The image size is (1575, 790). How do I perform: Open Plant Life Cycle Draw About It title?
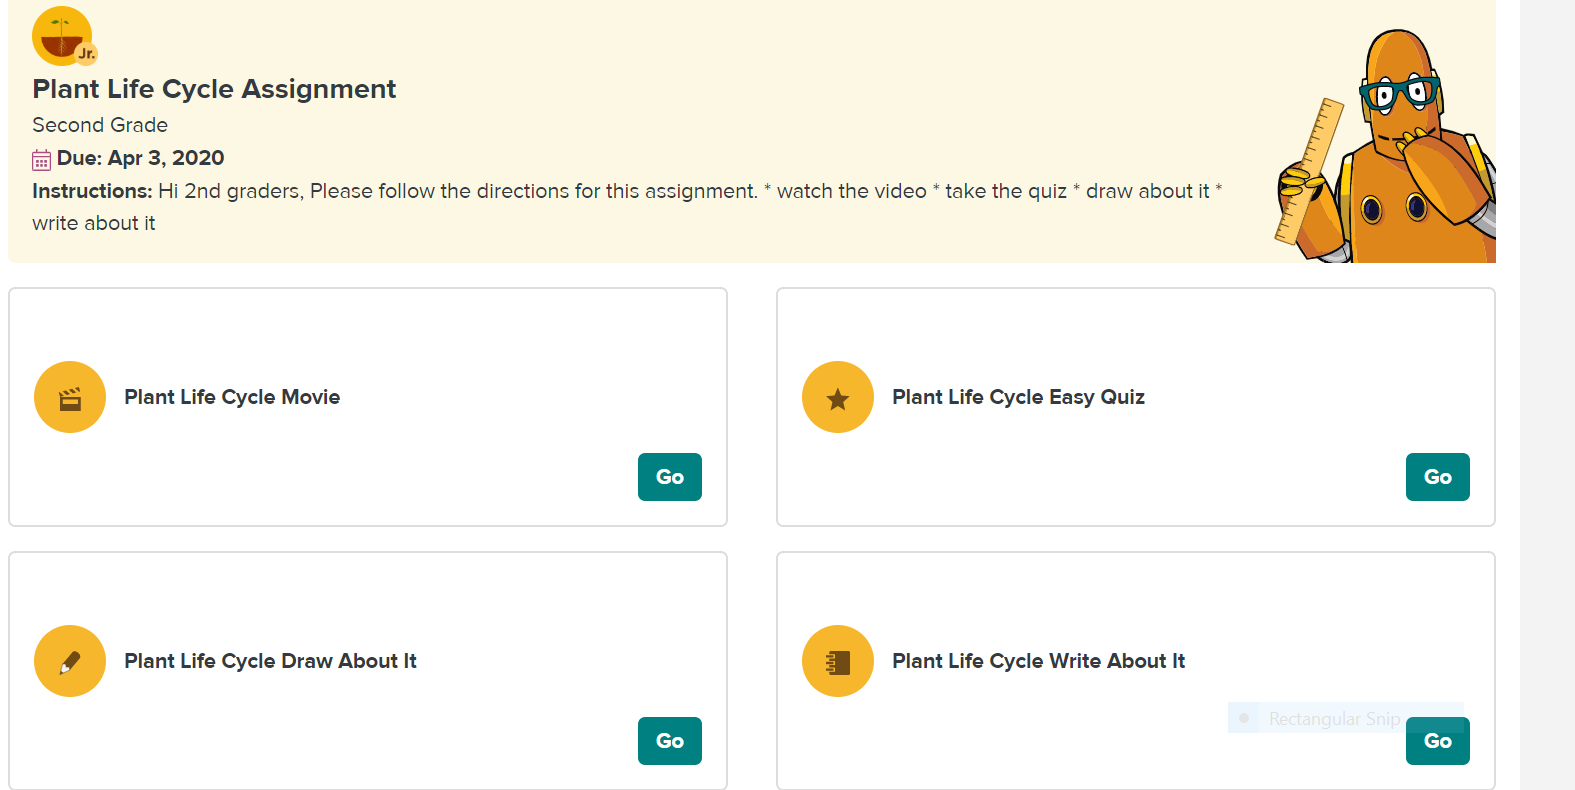[x=270, y=661]
